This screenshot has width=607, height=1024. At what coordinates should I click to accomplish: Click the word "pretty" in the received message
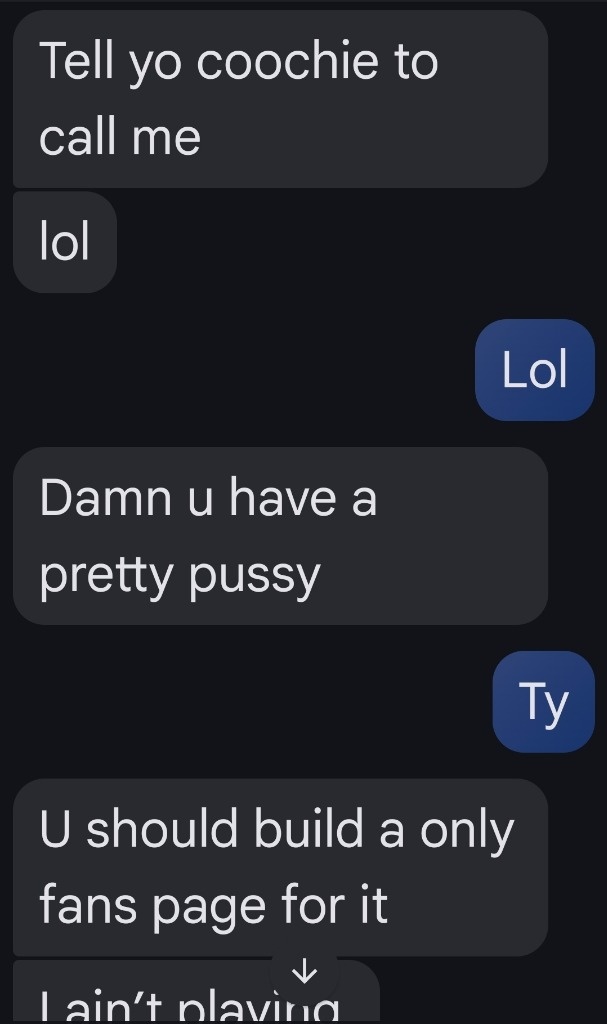click(x=105, y=576)
